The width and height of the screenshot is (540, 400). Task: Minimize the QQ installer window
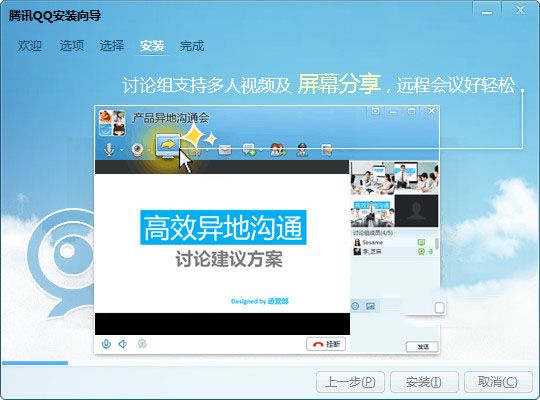pyautogui.click(x=487, y=12)
